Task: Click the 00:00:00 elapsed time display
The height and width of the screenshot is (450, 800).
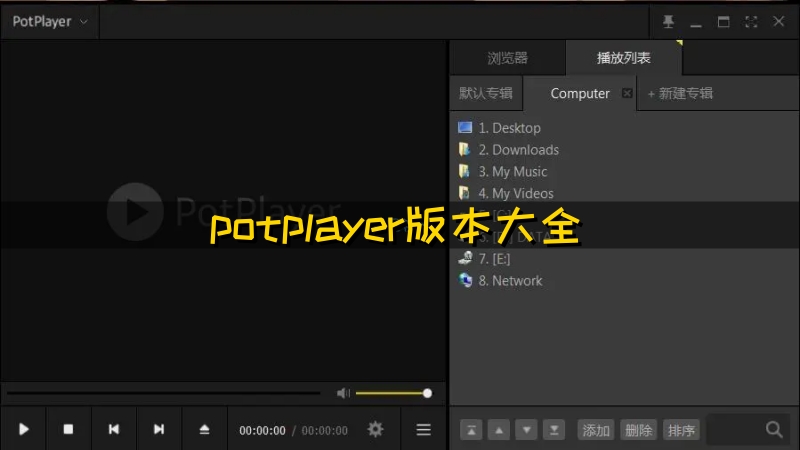Action: coord(262,431)
